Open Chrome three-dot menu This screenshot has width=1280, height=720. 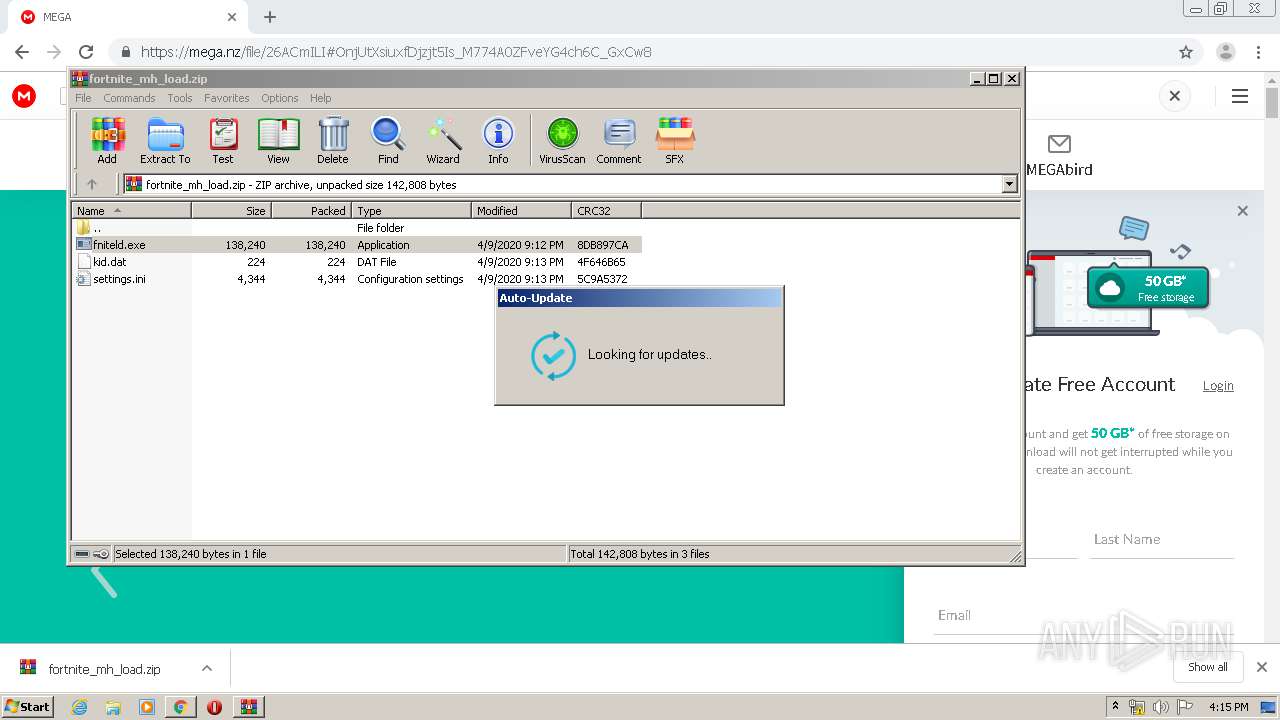[1257, 52]
